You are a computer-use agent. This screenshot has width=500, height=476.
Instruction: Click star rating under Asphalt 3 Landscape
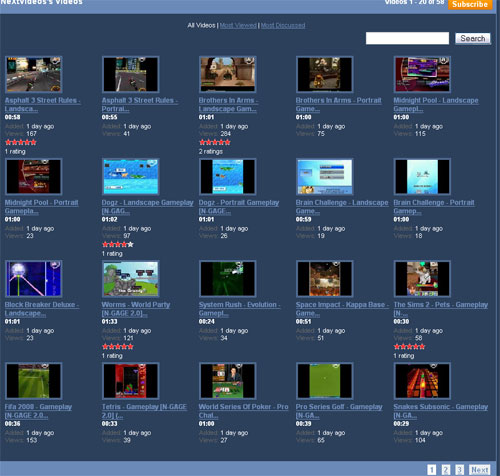[21, 142]
